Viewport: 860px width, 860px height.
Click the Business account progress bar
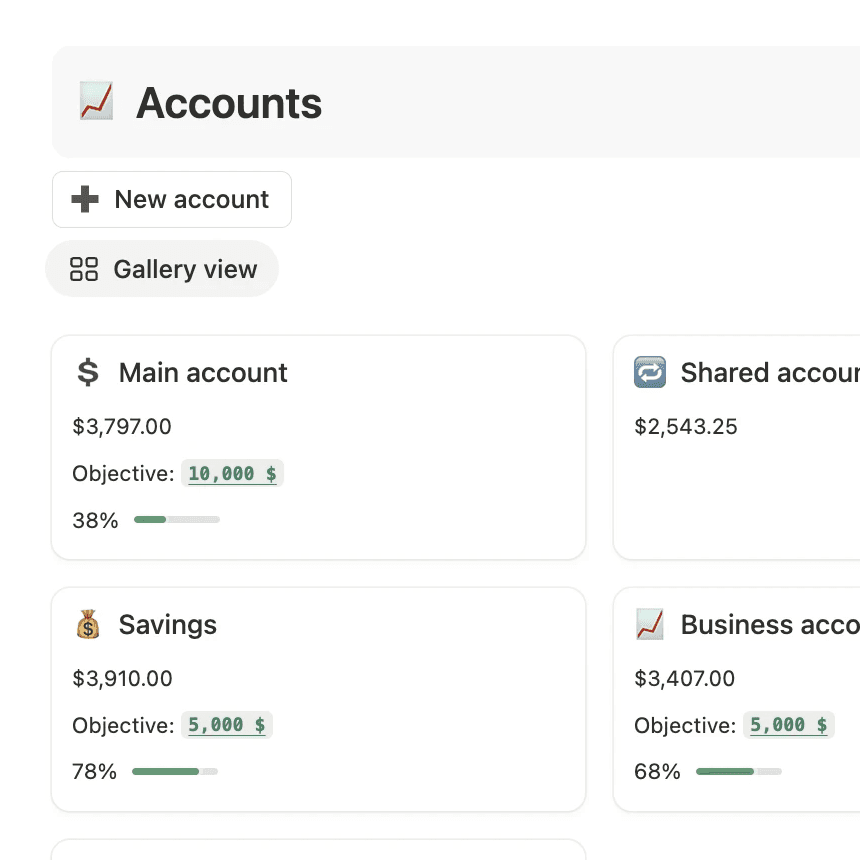pyautogui.click(x=739, y=771)
